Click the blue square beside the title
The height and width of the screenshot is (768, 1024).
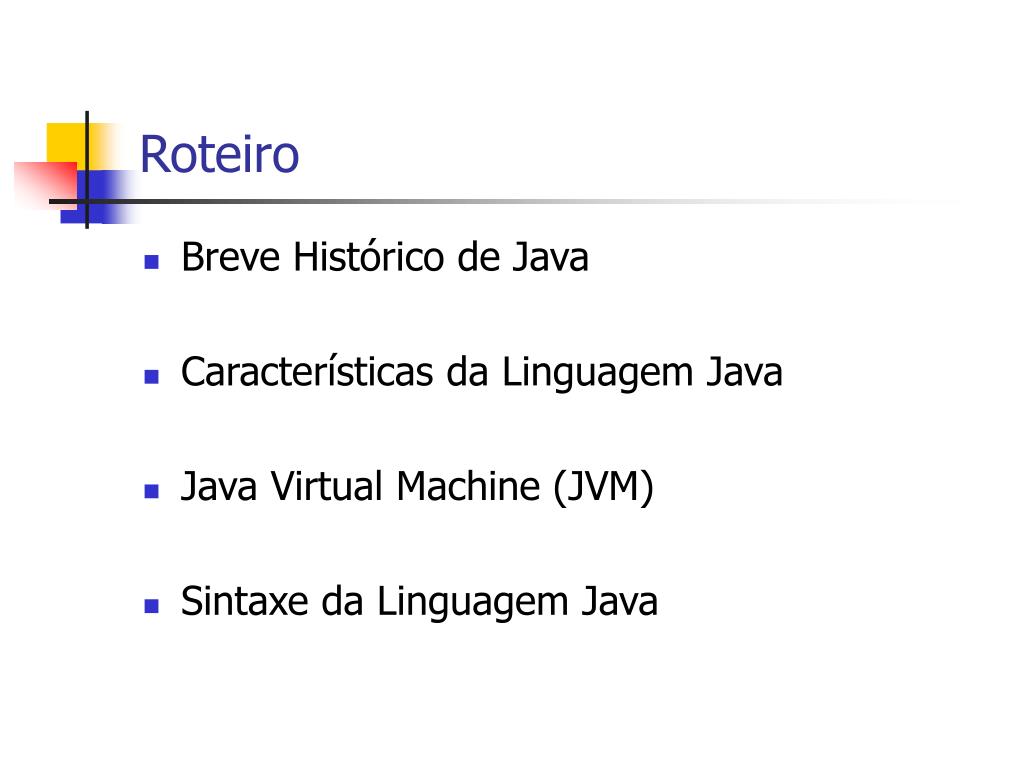coord(99,196)
